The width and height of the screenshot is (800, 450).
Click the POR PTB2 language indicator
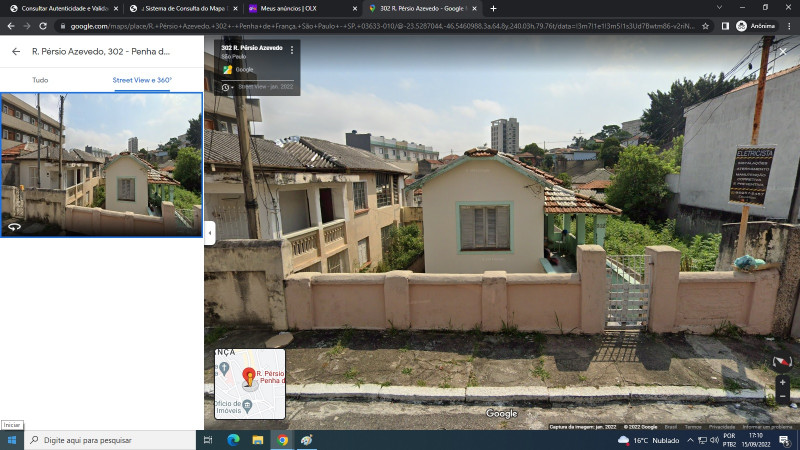[x=729, y=440]
